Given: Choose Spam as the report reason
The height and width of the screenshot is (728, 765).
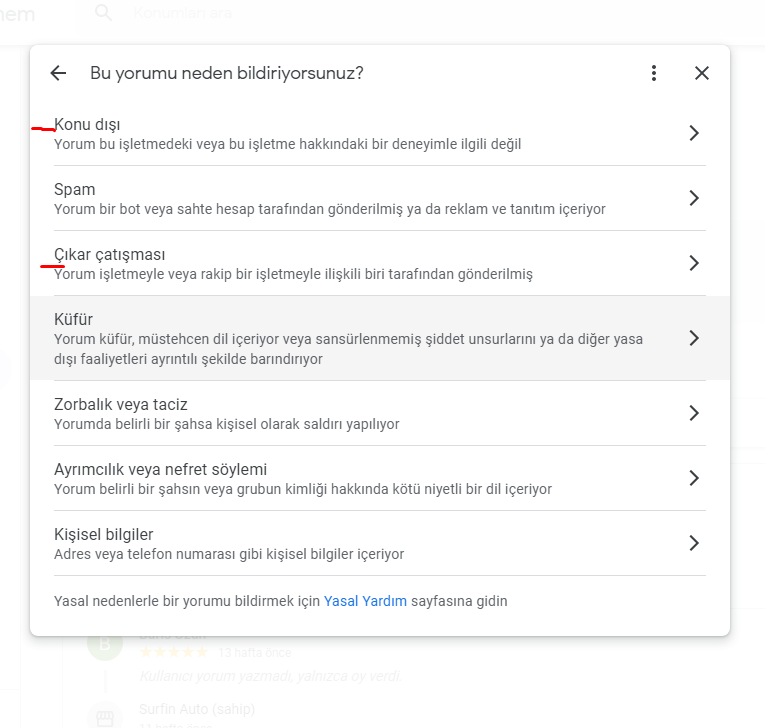Looking at the screenshot, I should [x=380, y=199].
